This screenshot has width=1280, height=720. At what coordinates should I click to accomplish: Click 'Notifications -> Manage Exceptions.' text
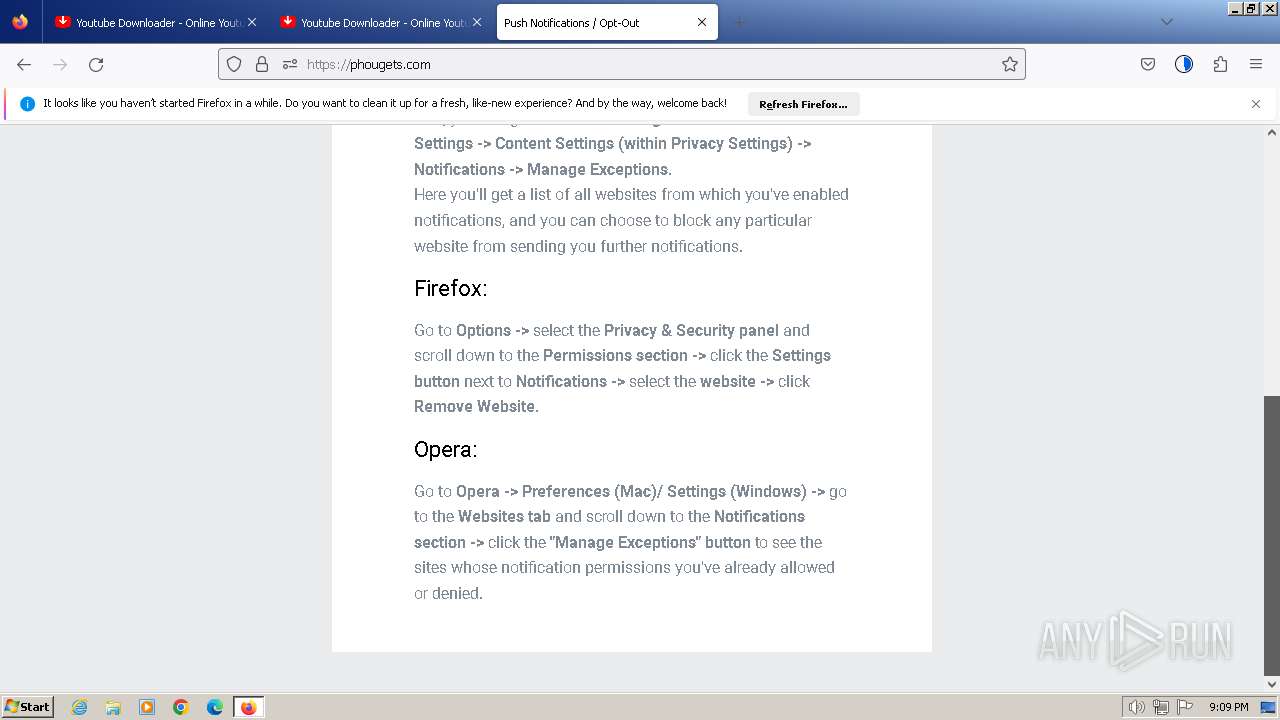pos(543,169)
